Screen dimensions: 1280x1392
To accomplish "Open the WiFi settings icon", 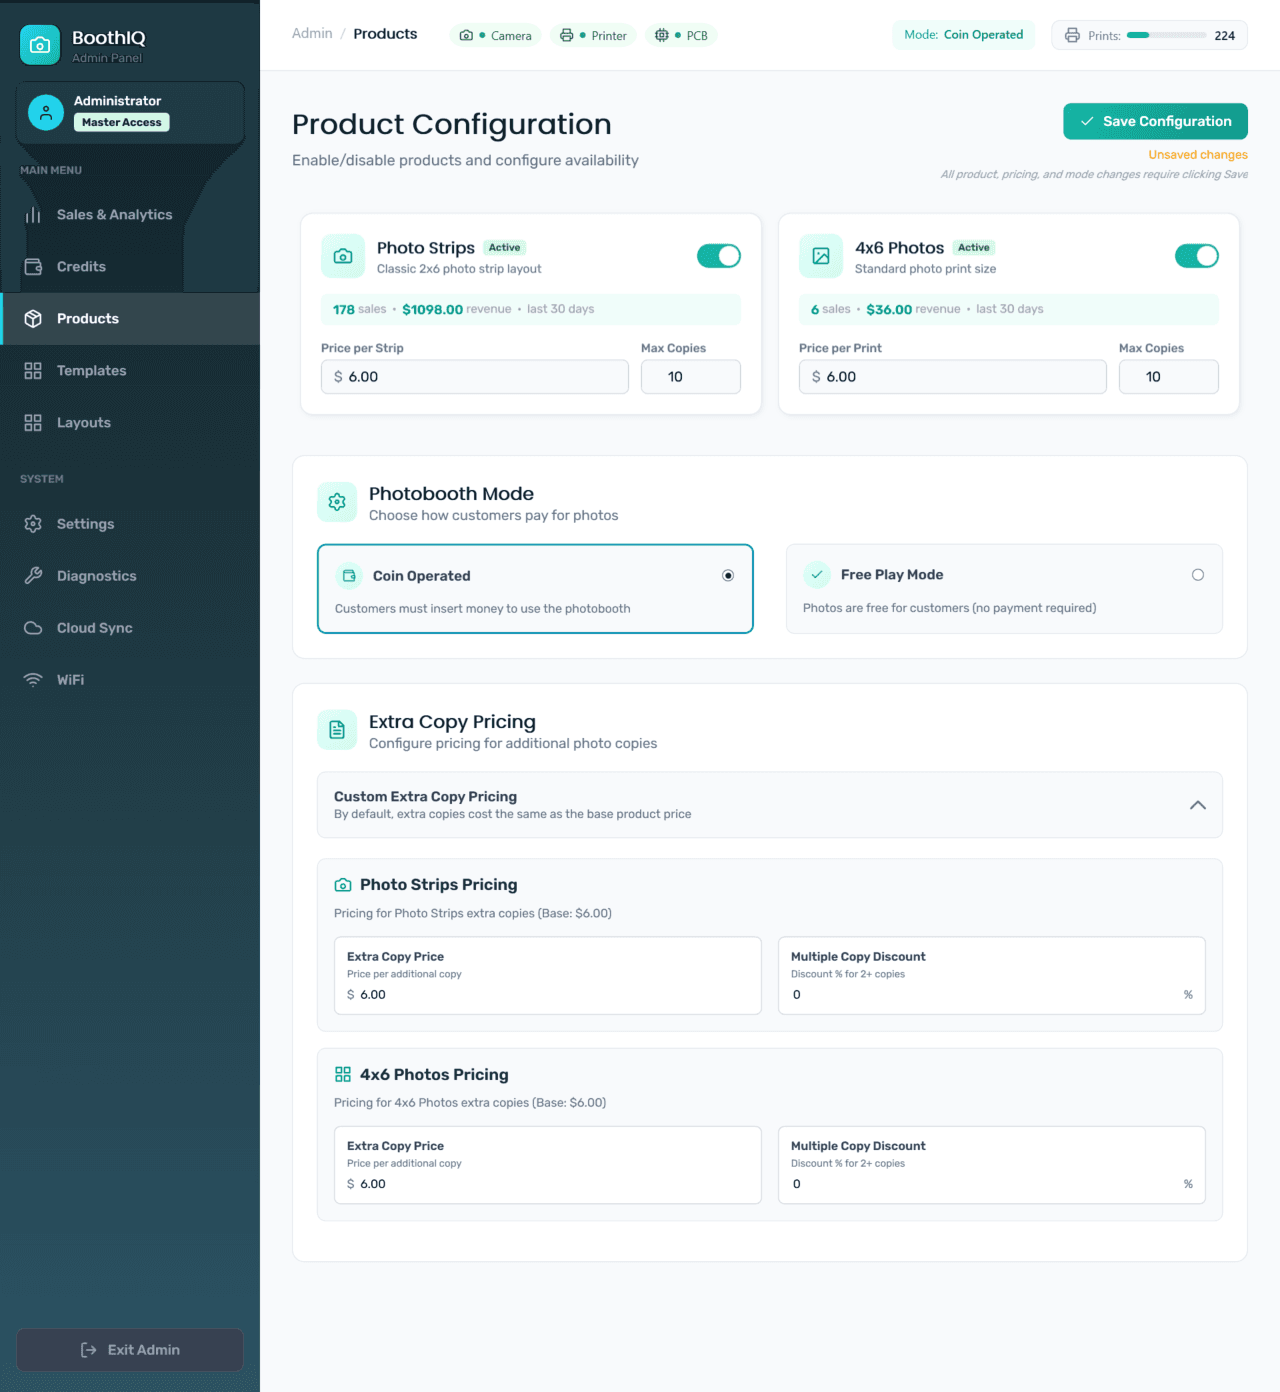I will [33, 680].
